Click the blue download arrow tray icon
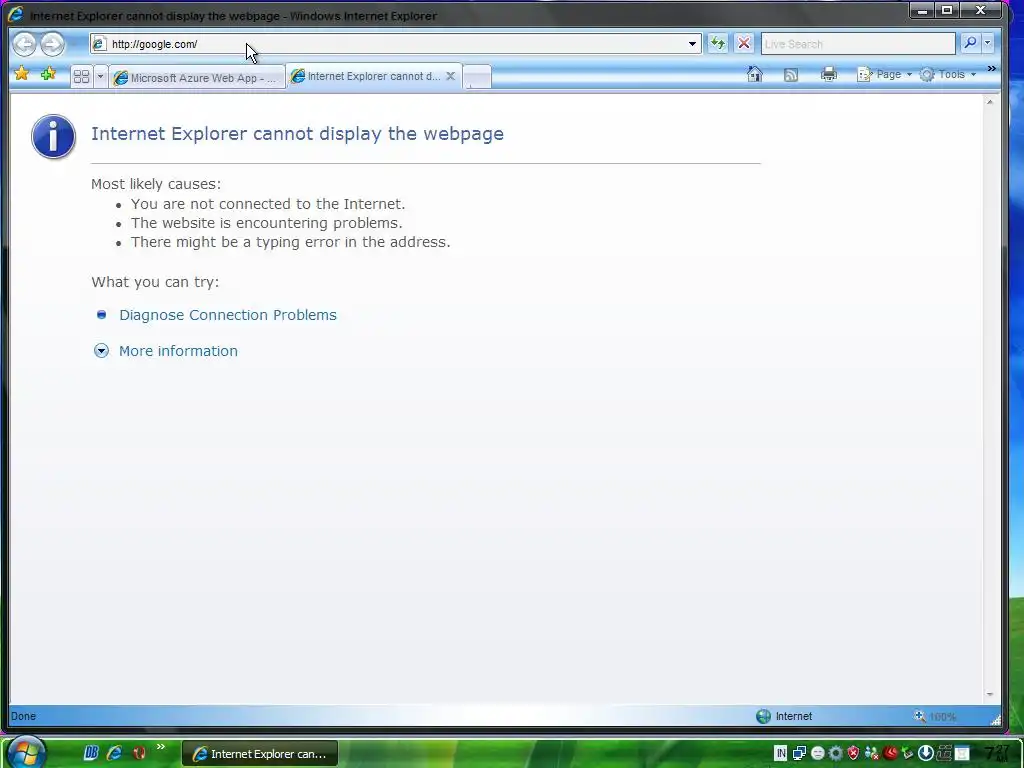This screenshot has width=1024, height=768. [x=925, y=753]
